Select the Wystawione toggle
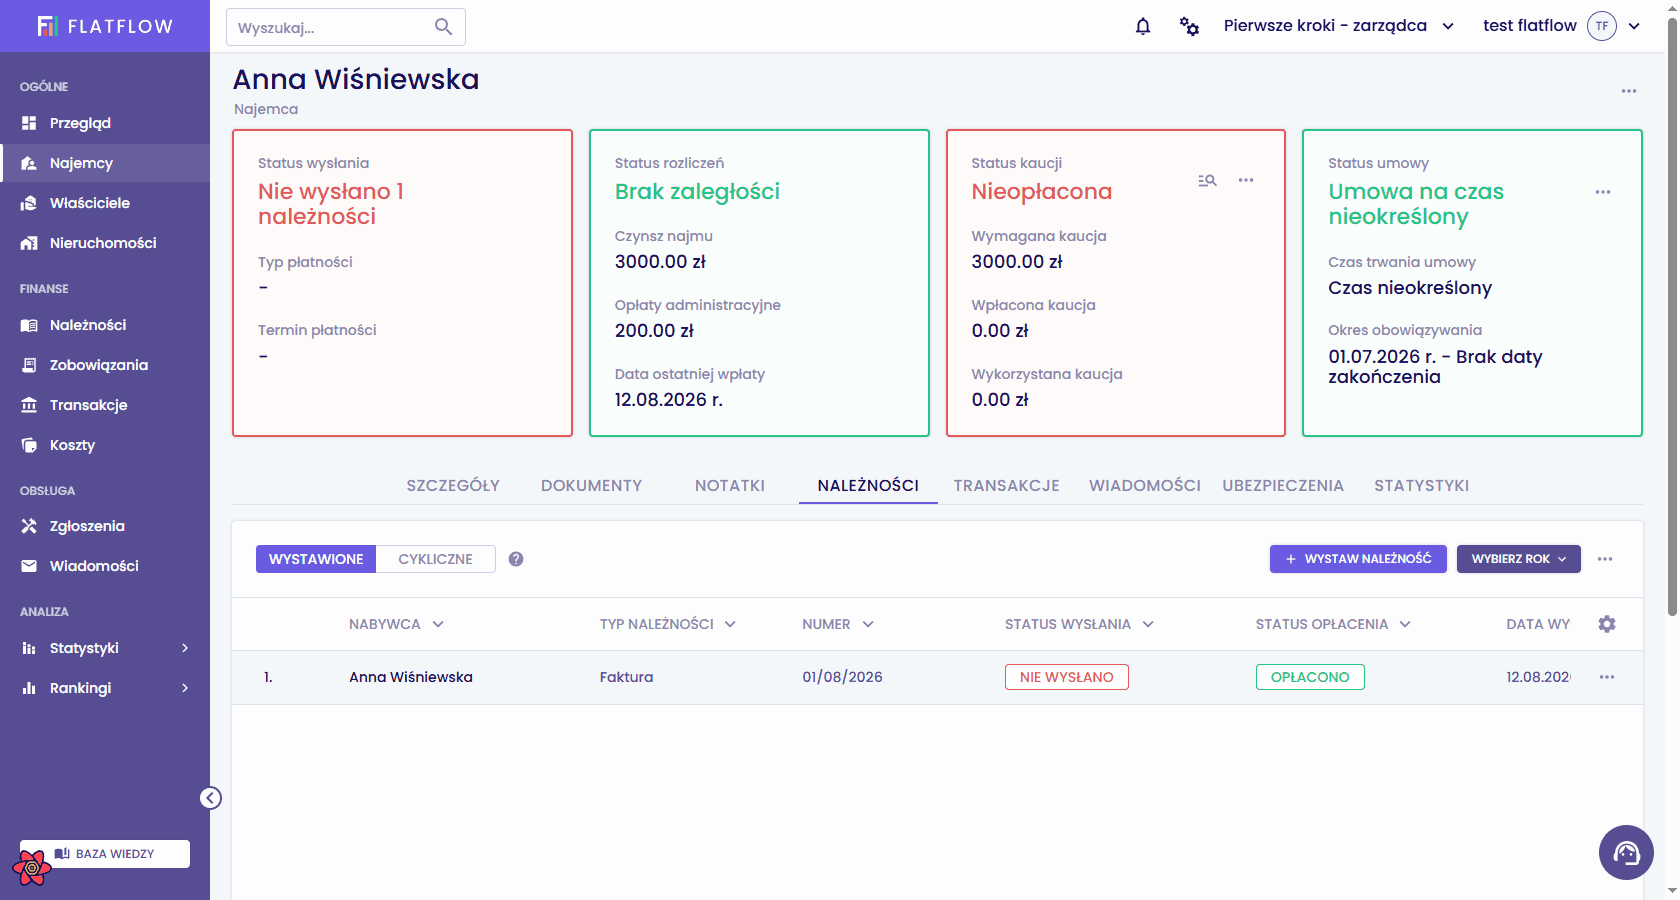Image resolution: width=1680 pixels, height=900 pixels. point(316,559)
